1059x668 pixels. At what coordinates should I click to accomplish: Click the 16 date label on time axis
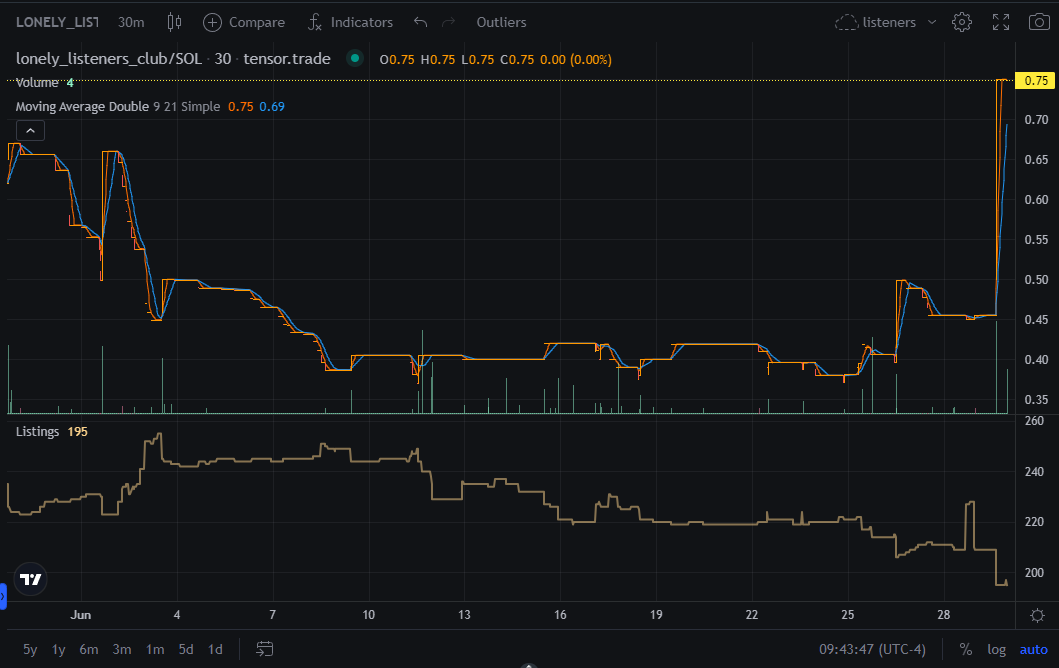point(560,615)
